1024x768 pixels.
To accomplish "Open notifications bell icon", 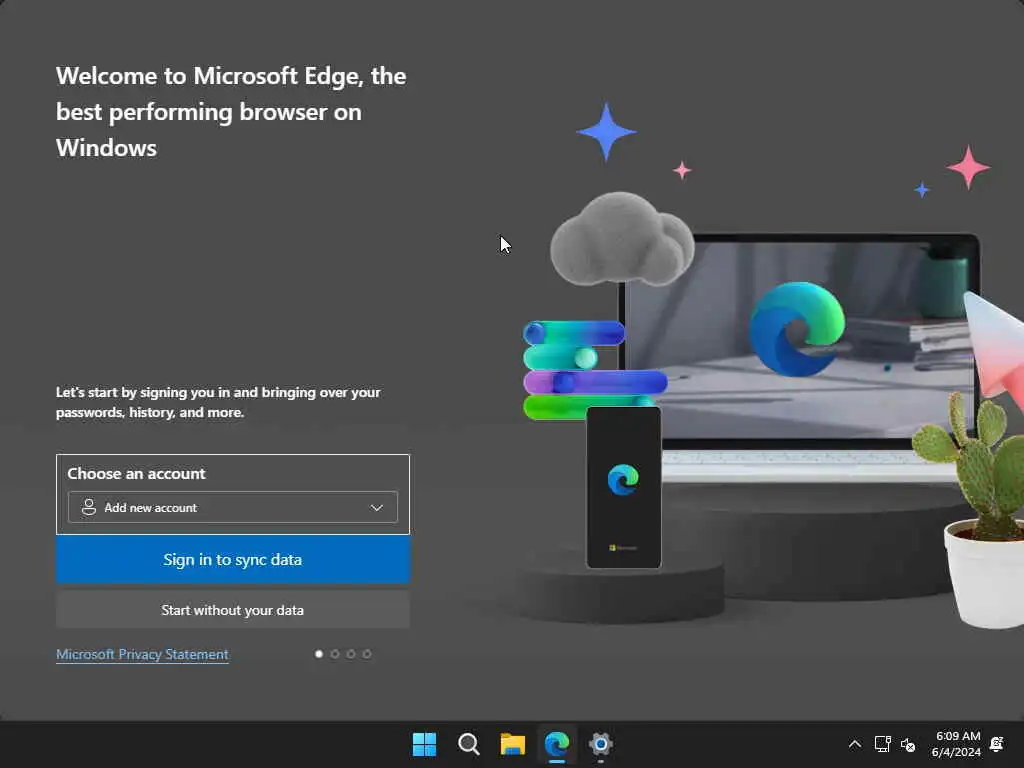I will pyautogui.click(x=997, y=744).
